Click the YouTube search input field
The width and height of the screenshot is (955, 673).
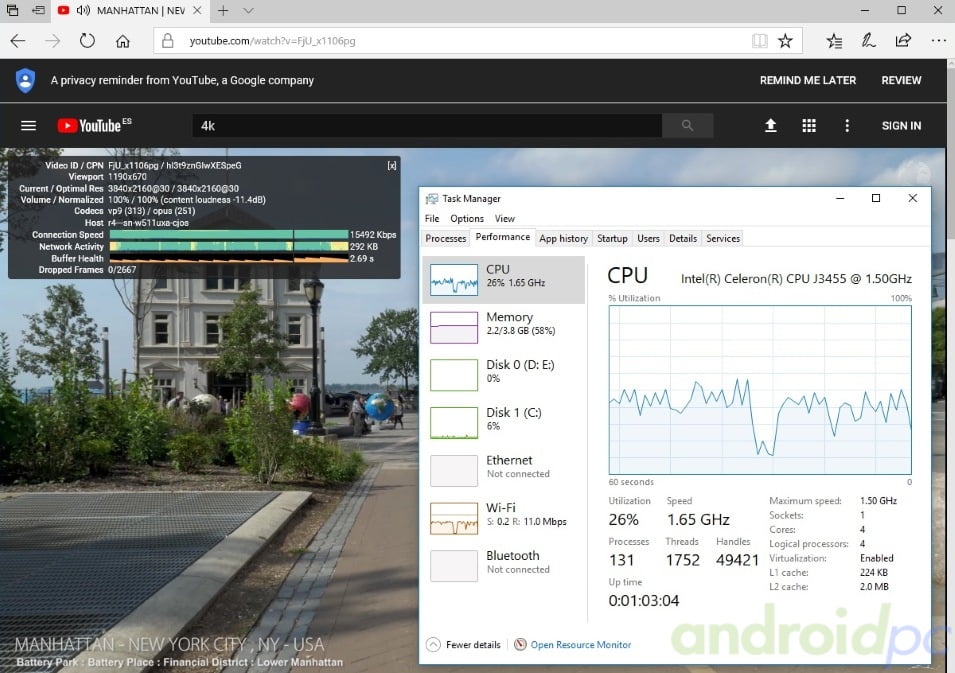coord(426,126)
